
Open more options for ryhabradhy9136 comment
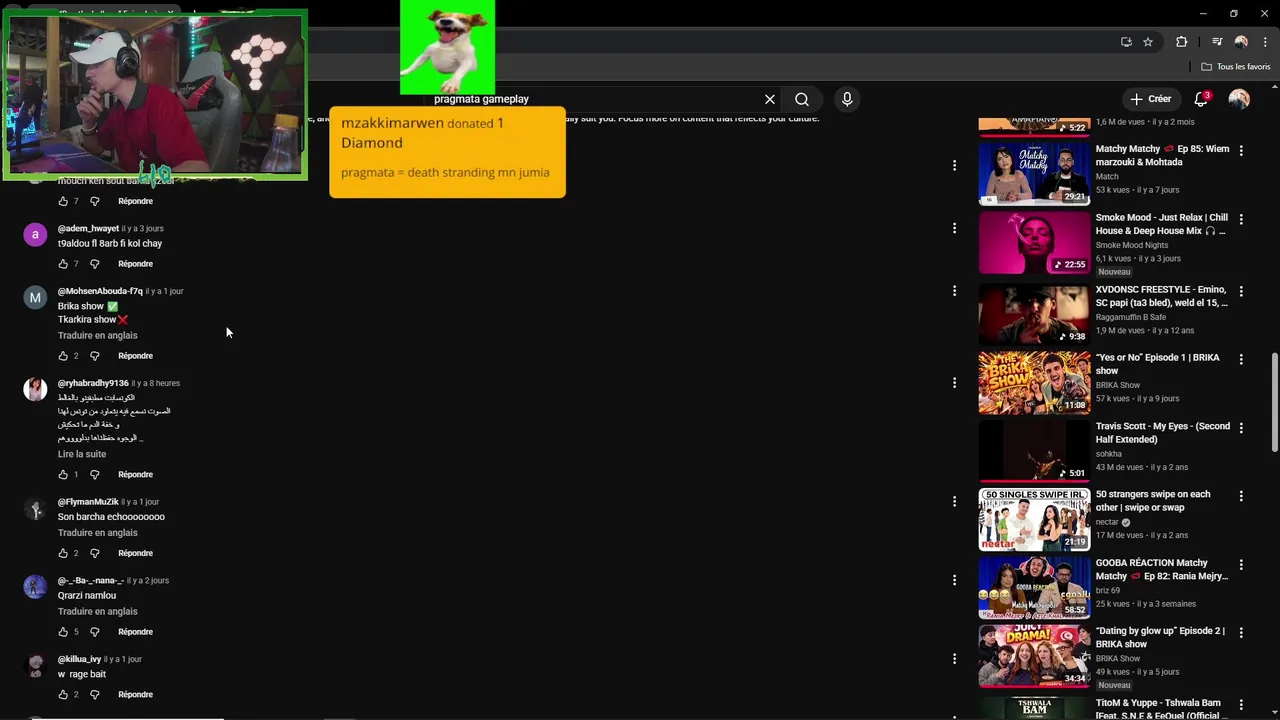(954, 383)
